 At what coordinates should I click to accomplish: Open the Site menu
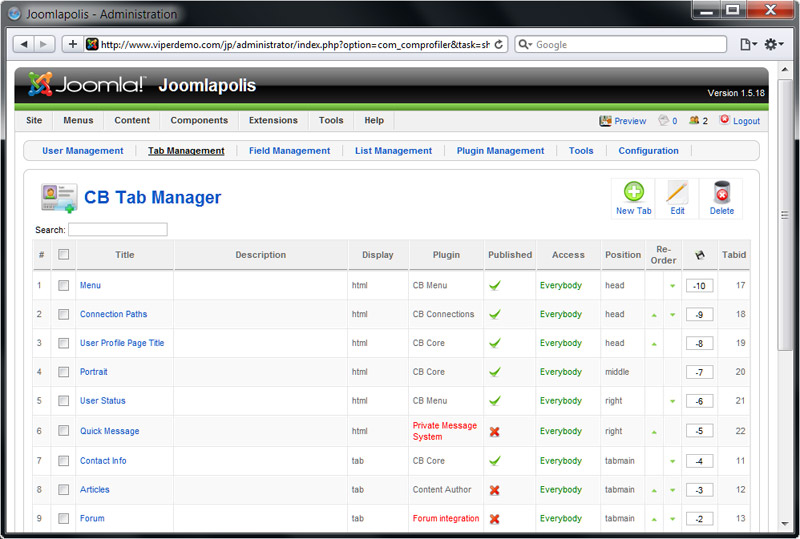(34, 120)
